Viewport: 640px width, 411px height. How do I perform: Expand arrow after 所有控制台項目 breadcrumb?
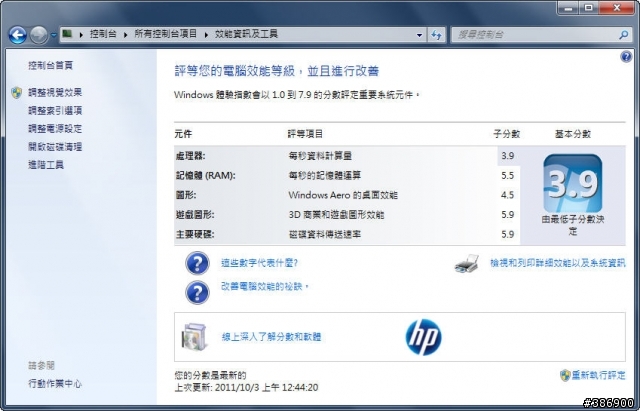pos(206,35)
